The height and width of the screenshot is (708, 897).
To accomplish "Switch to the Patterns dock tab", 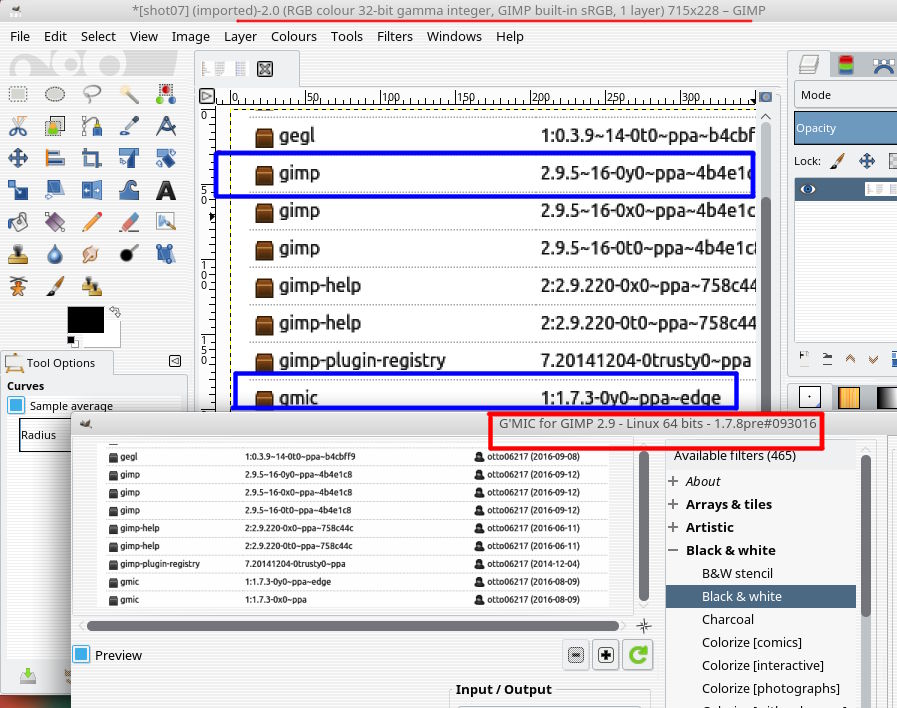I will pyautogui.click(x=849, y=397).
